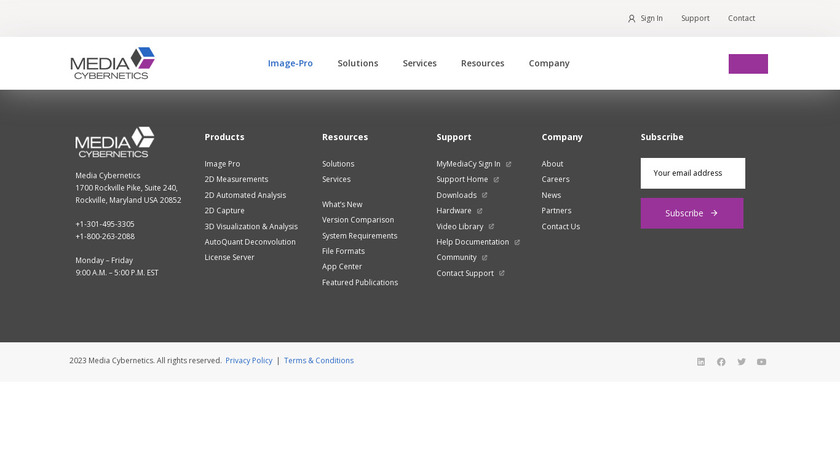Screen dimensions: 840x472
Task: Click the Media Cybernetics header logo
Action: 112,63
